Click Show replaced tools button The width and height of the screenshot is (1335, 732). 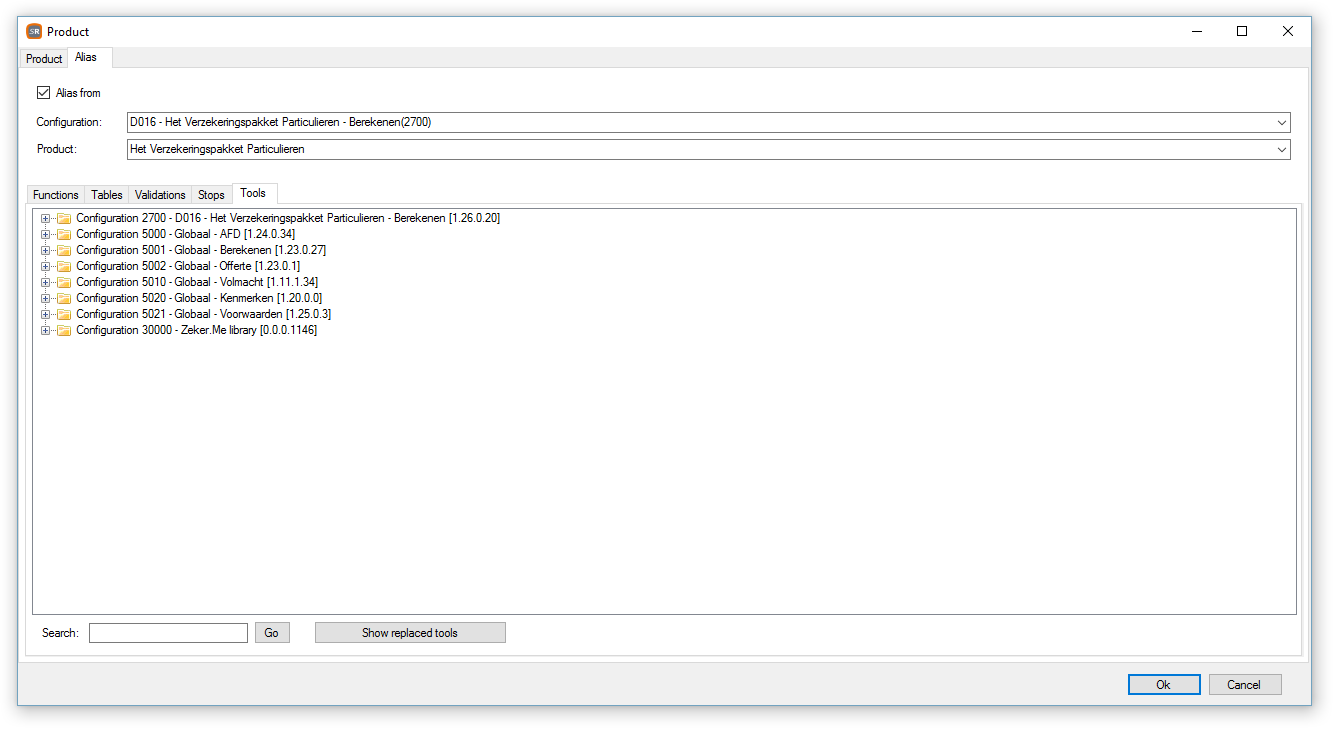click(x=410, y=633)
